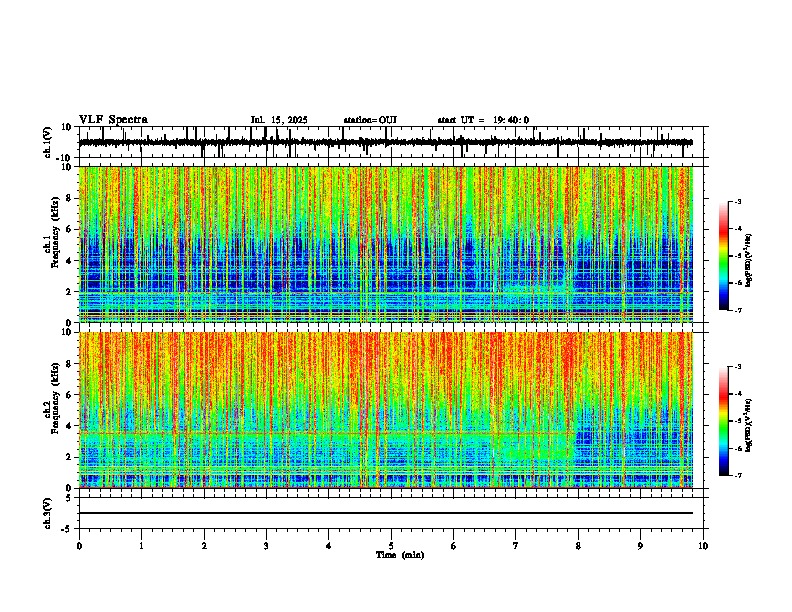Click time axis tick label "5"
Viewport: 792px width, 612px height.
point(391,546)
